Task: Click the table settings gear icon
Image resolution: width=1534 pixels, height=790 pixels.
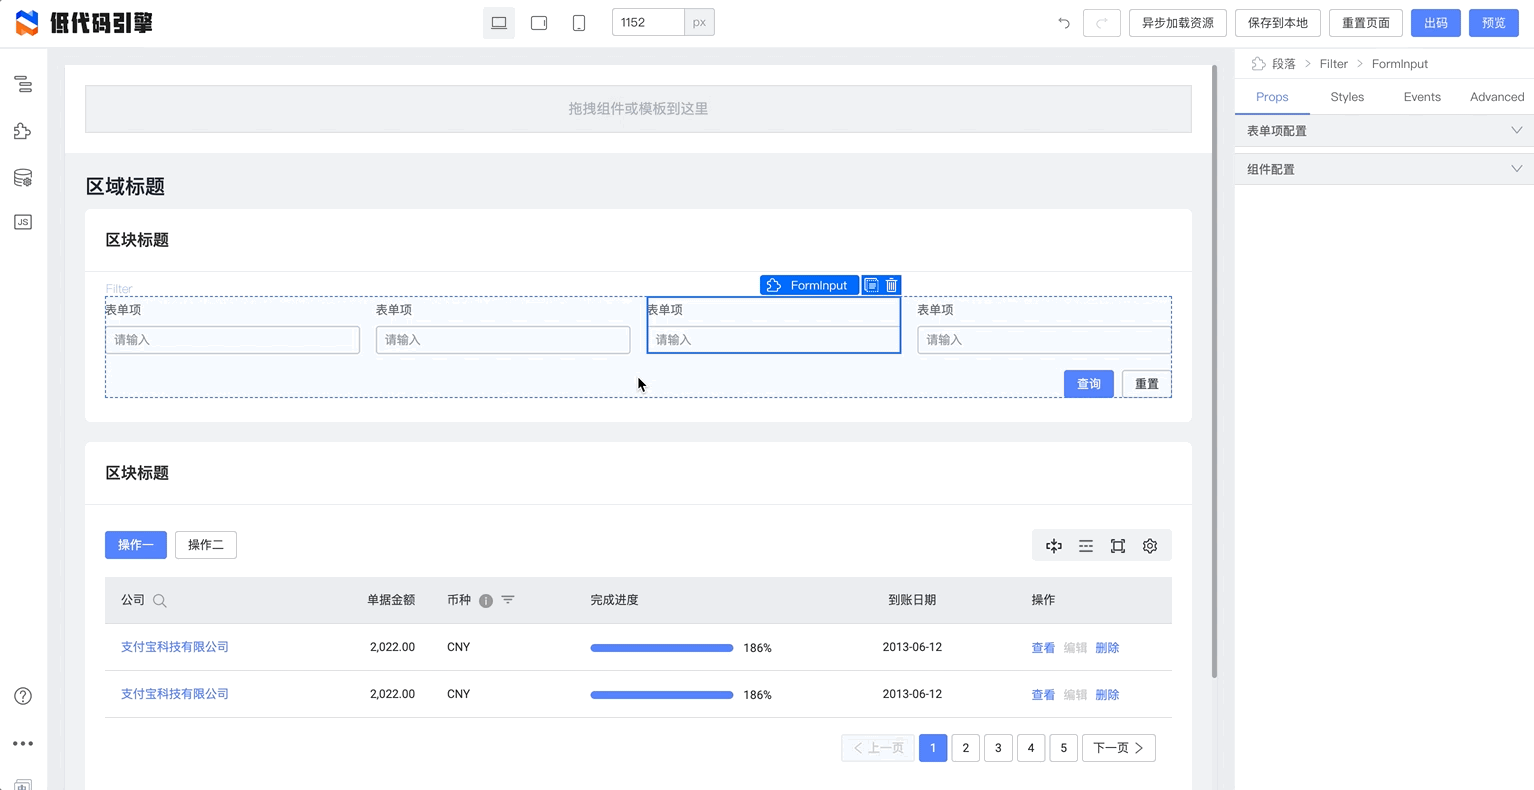Action: tap(1150, 546)
